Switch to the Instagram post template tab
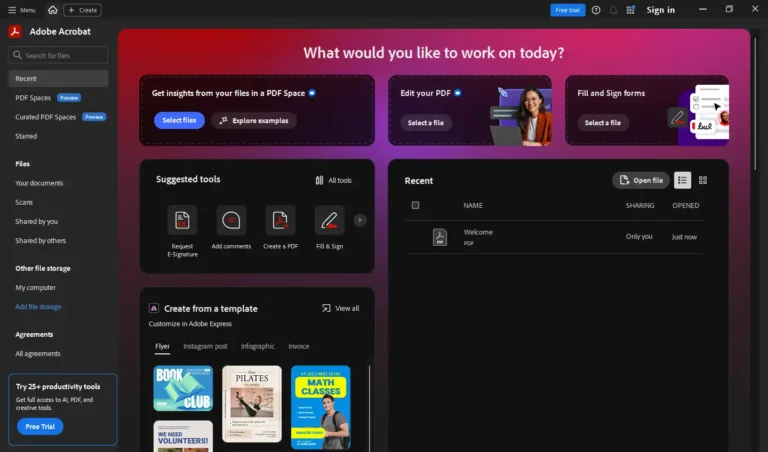The width and height of the screenshot is (768, 452). (x=205, y=346)
